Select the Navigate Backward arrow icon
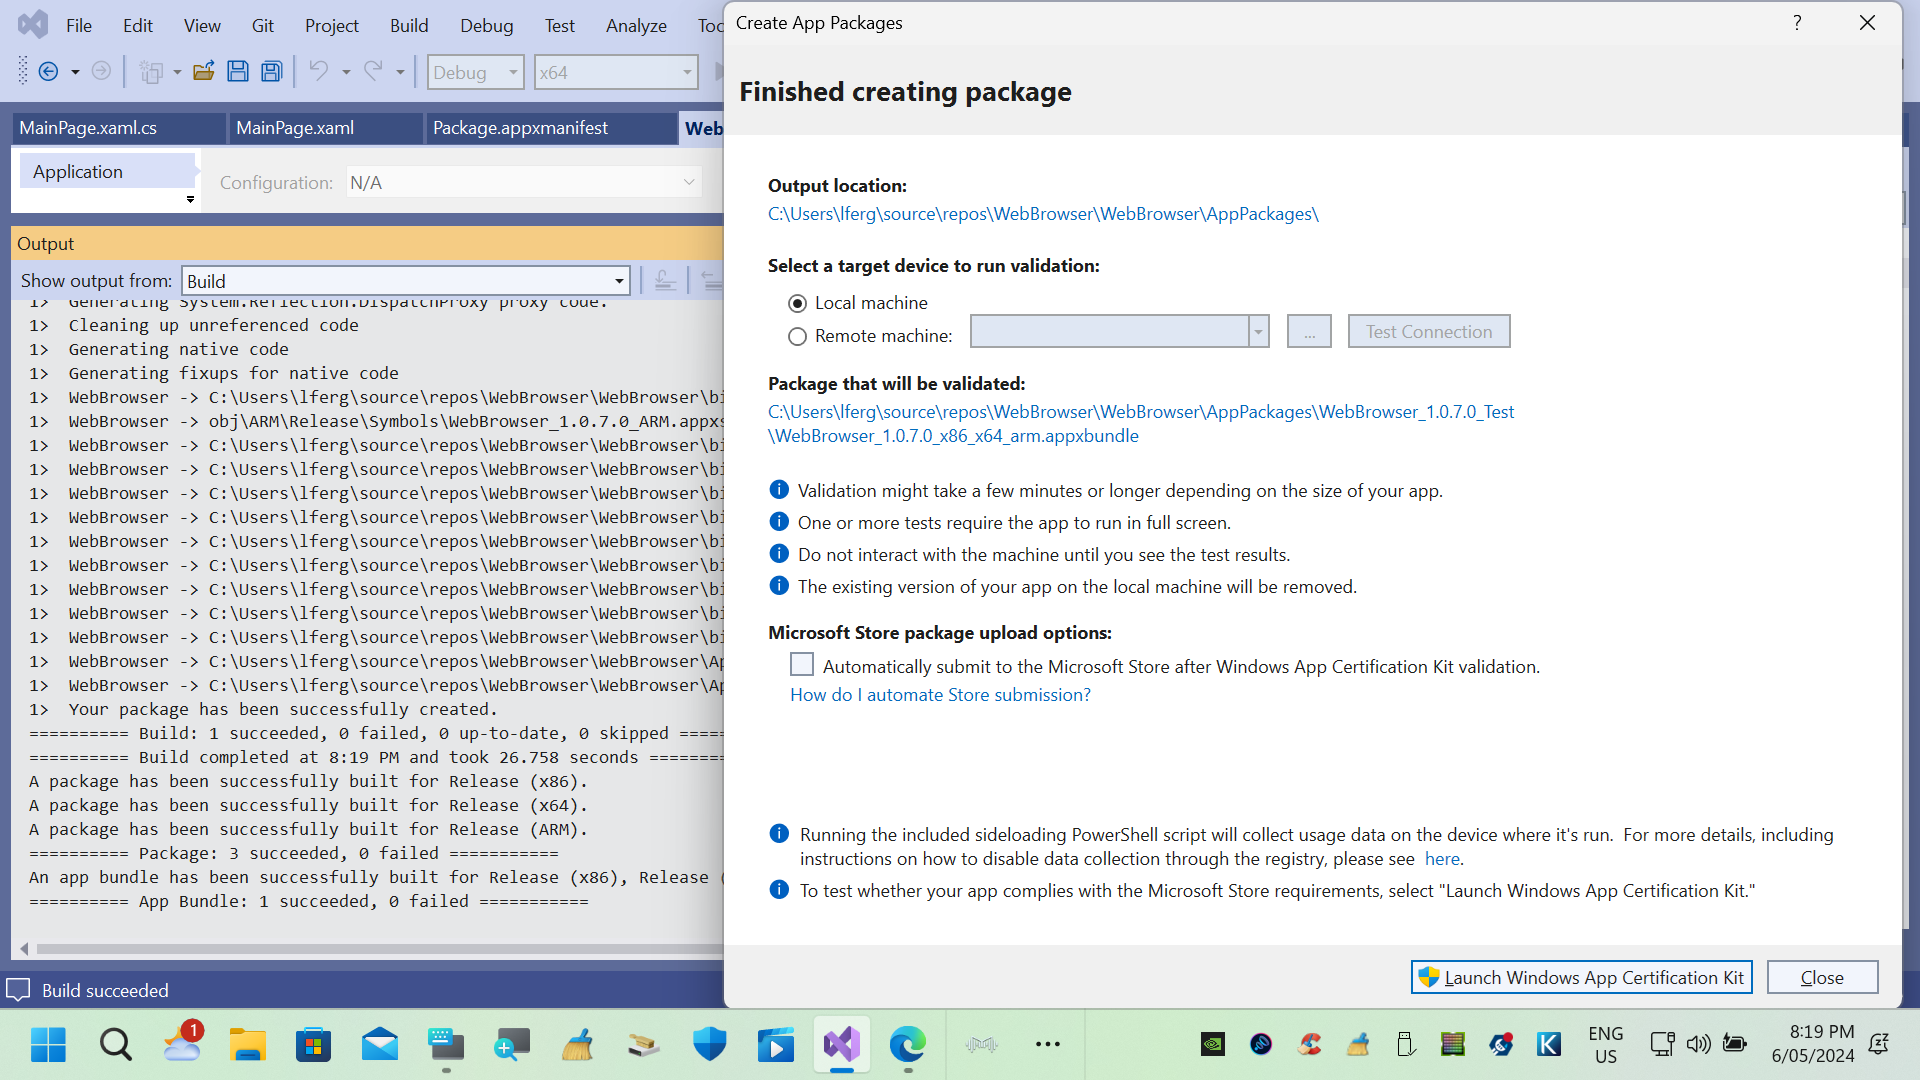The image size is (1920, 1080). (48, 71)
